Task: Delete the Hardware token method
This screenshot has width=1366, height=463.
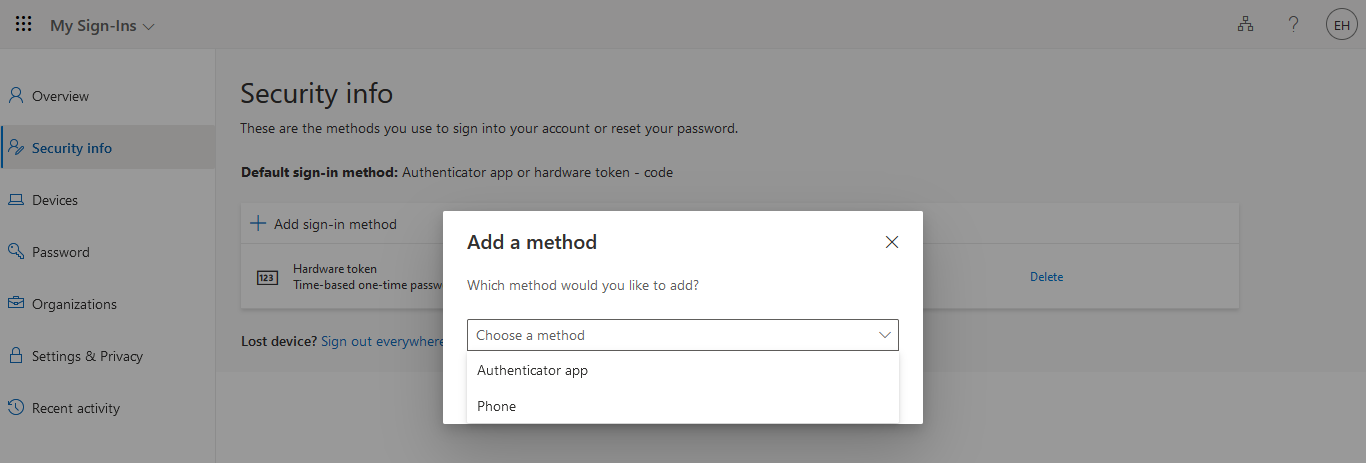Action: (1046, 277)
